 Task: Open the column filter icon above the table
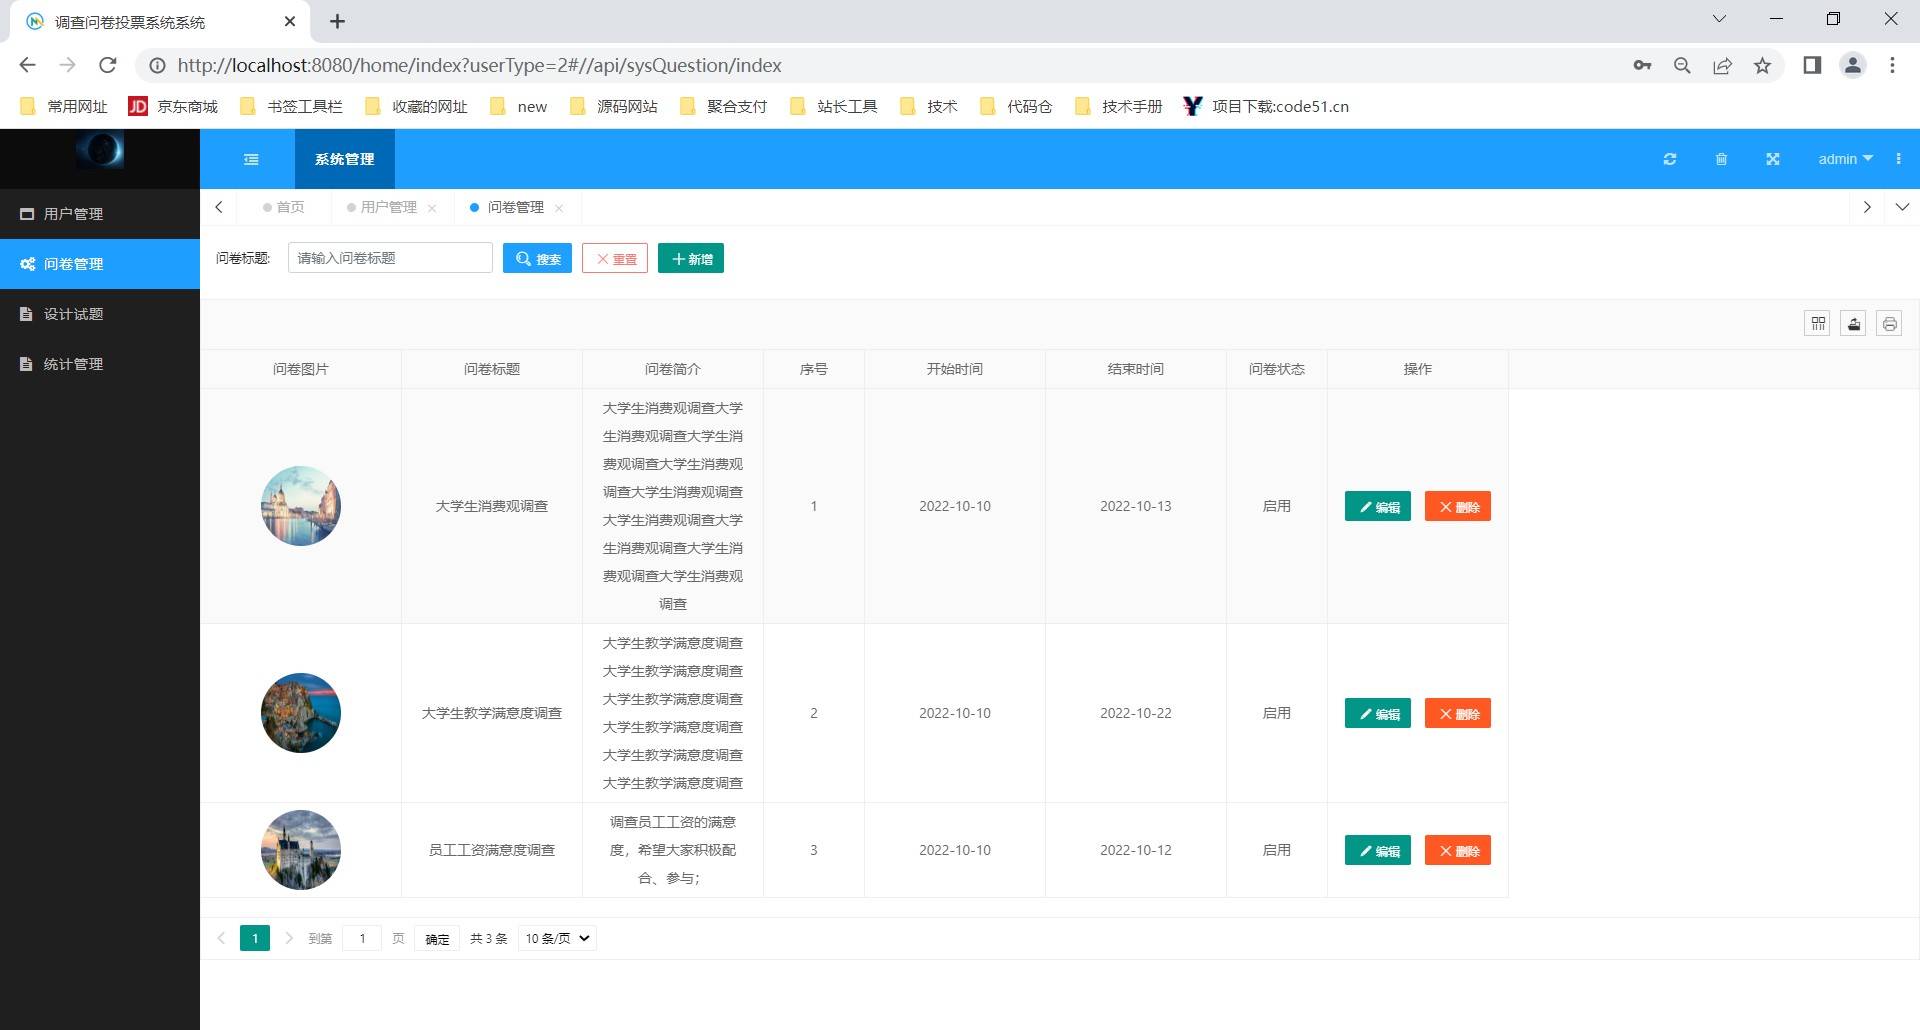click(1818, 323)
